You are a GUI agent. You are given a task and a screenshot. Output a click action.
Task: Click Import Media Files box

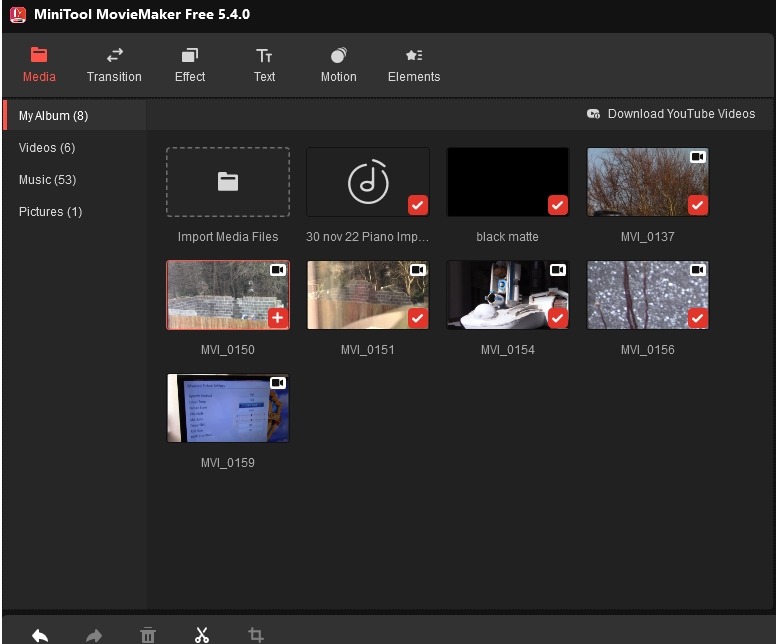point(228,182)
